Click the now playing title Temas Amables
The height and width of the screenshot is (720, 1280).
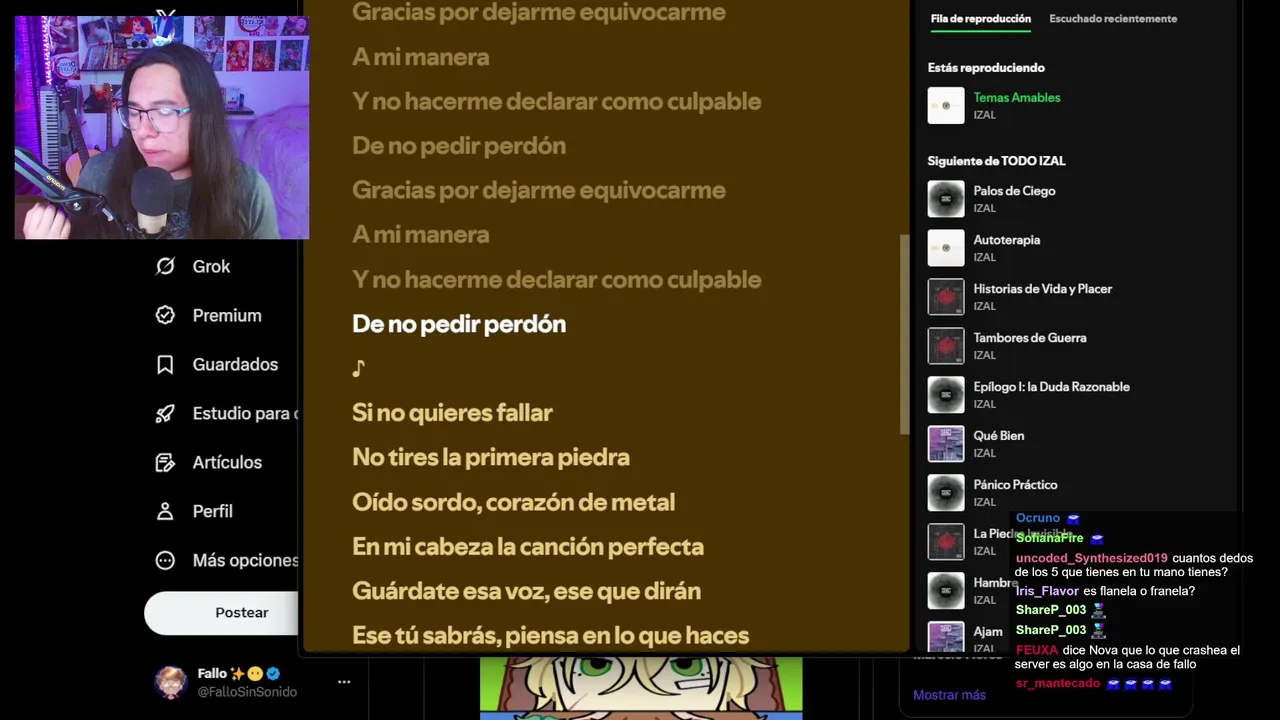[x=1017, y=97]
